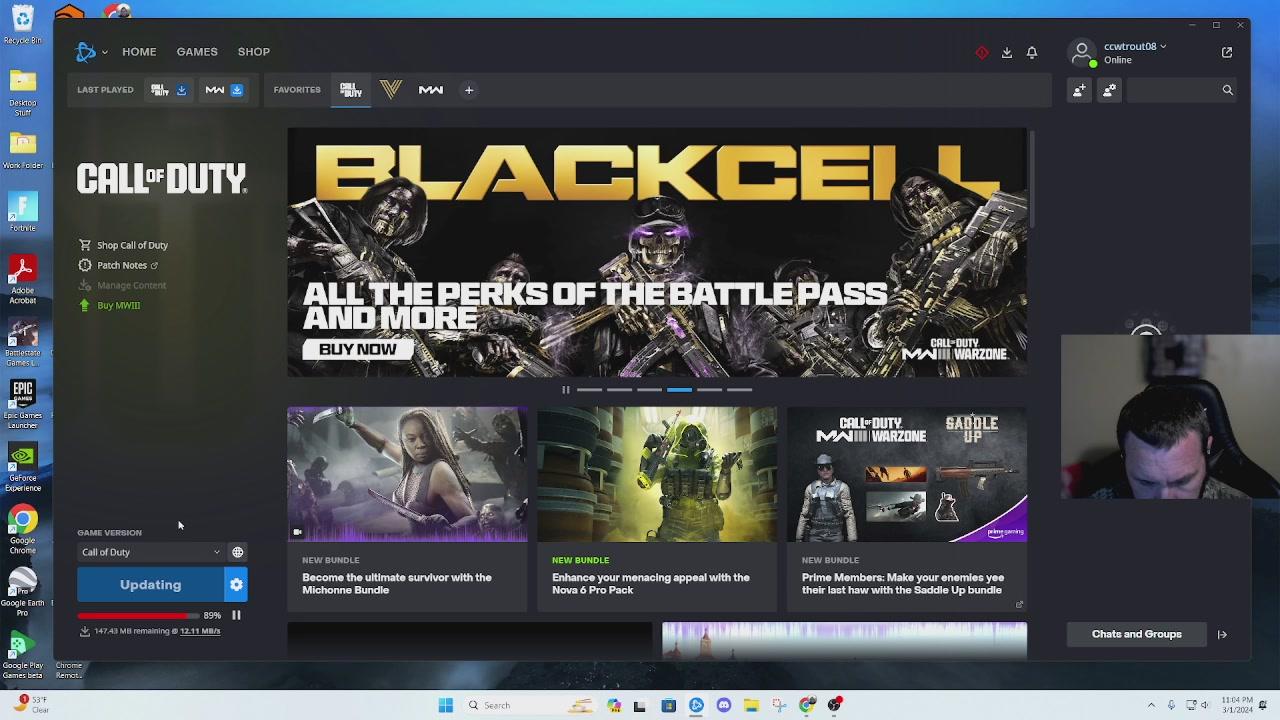Open the SHOP tab

254,52
